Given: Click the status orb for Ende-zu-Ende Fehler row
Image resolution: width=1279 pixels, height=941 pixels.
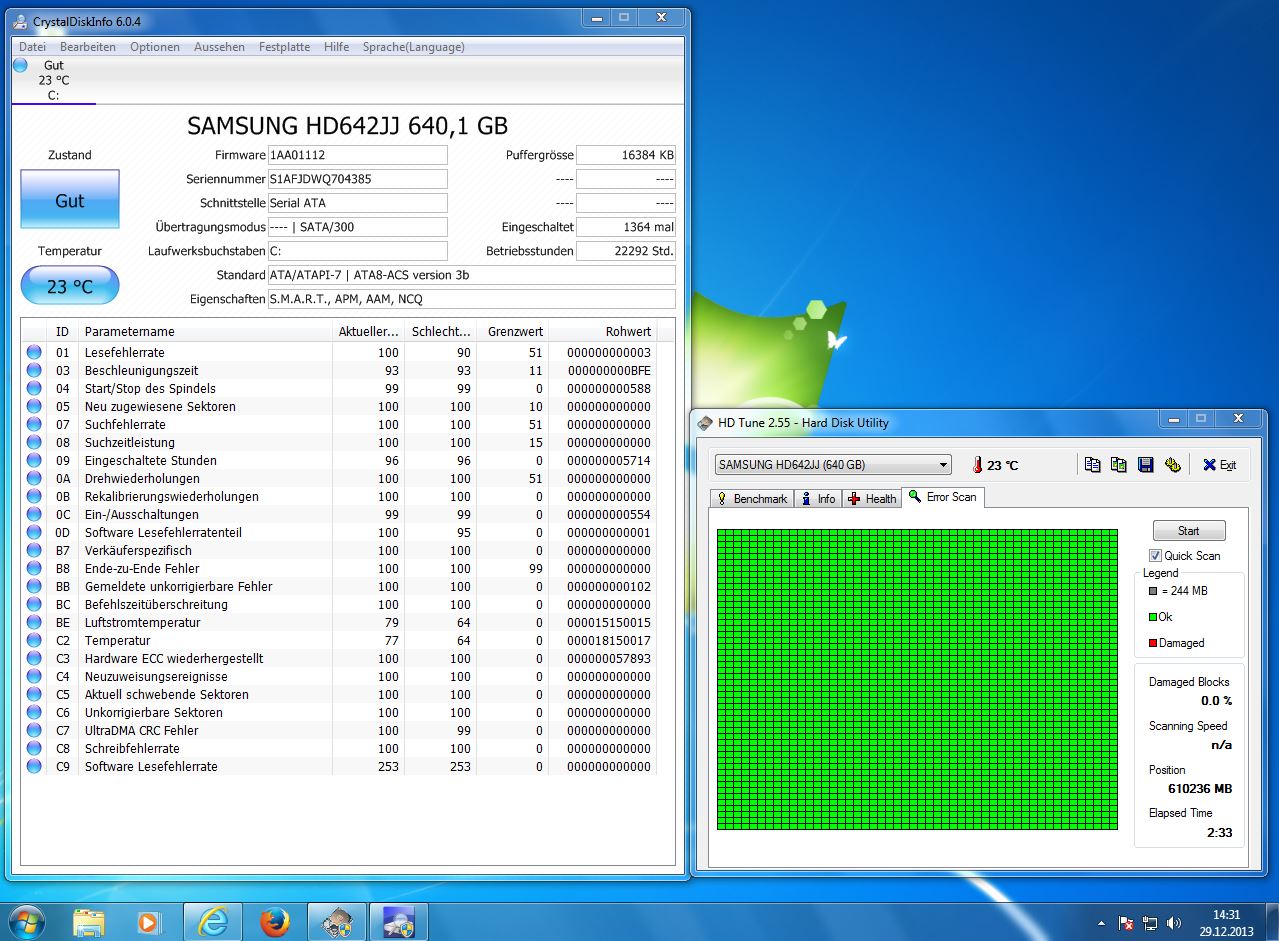Looking at the screenshot, I should point(35,568).
